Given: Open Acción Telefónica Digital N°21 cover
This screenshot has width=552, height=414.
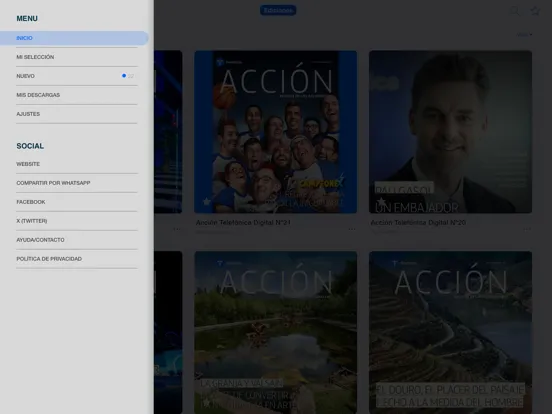Looking at the screenshot, I should tap(276, 132).
